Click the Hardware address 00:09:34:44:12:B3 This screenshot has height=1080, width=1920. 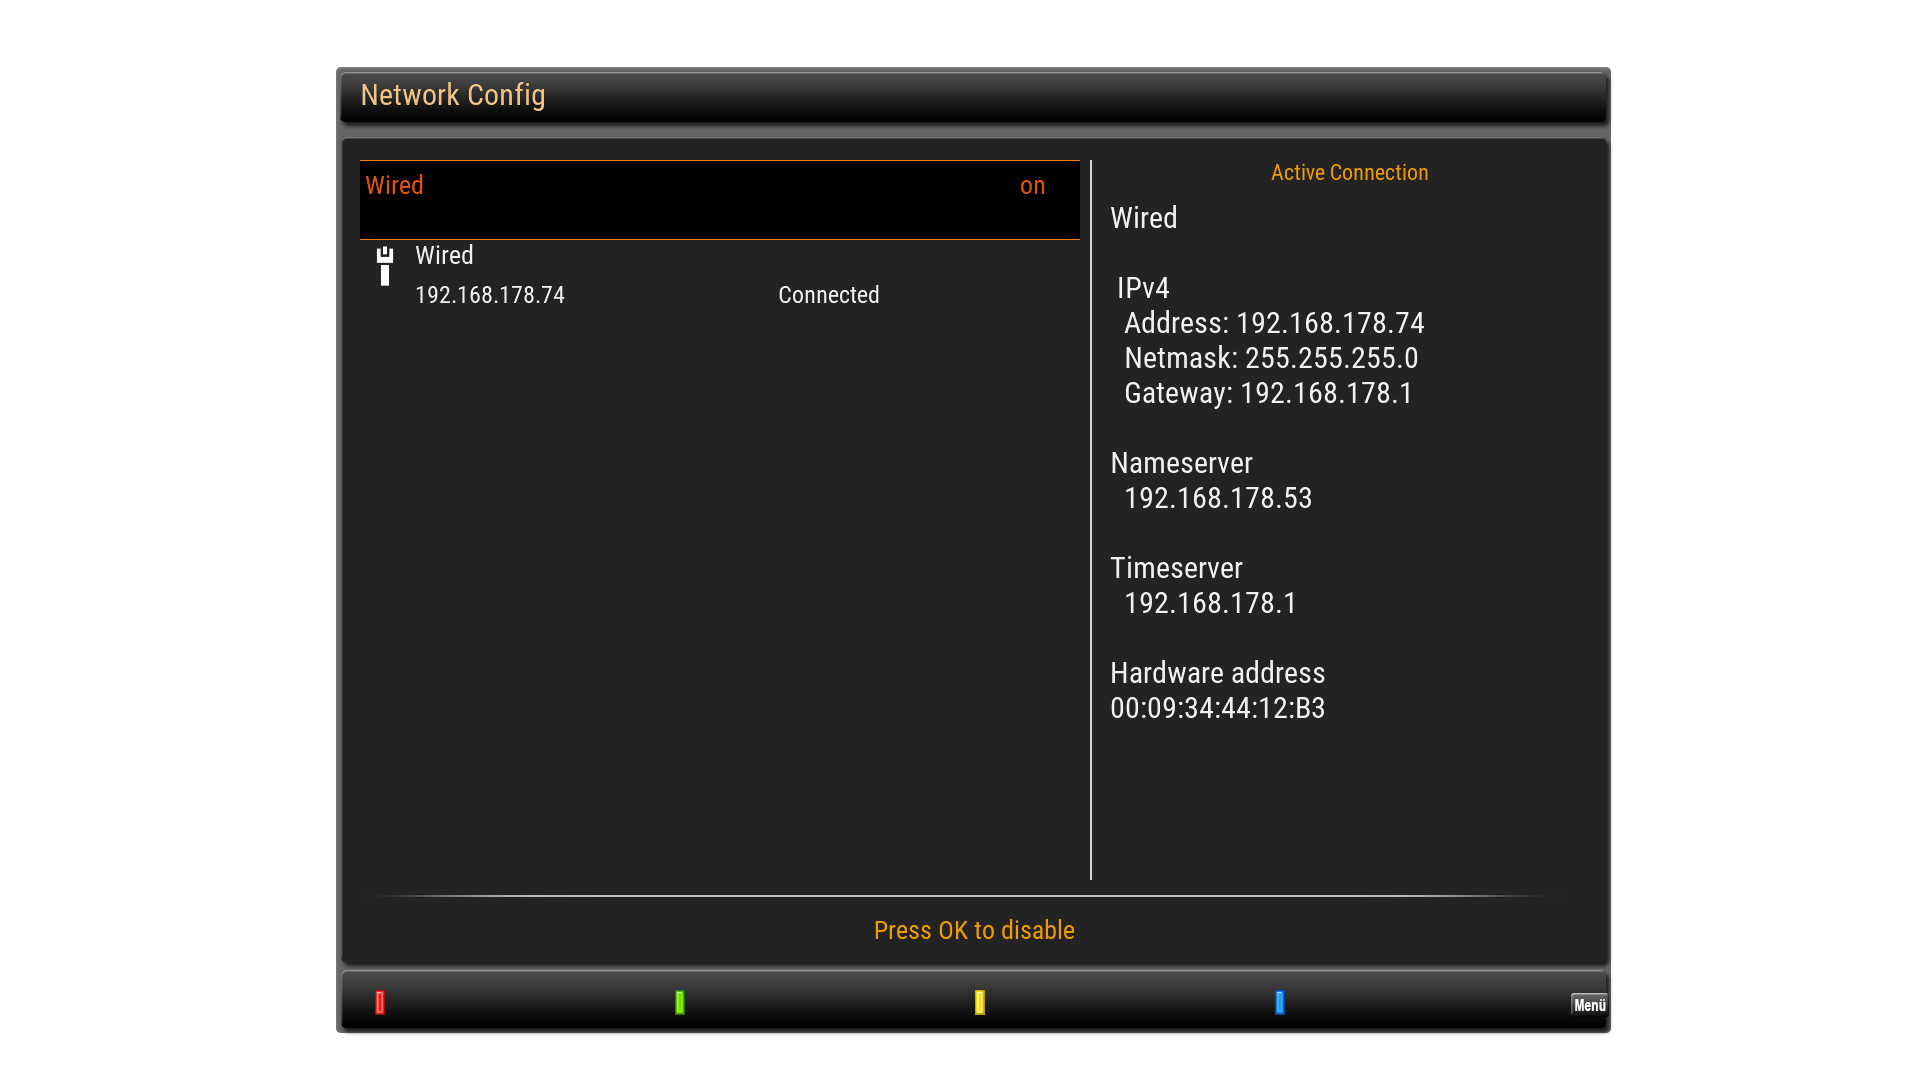tap(1217, 709)
